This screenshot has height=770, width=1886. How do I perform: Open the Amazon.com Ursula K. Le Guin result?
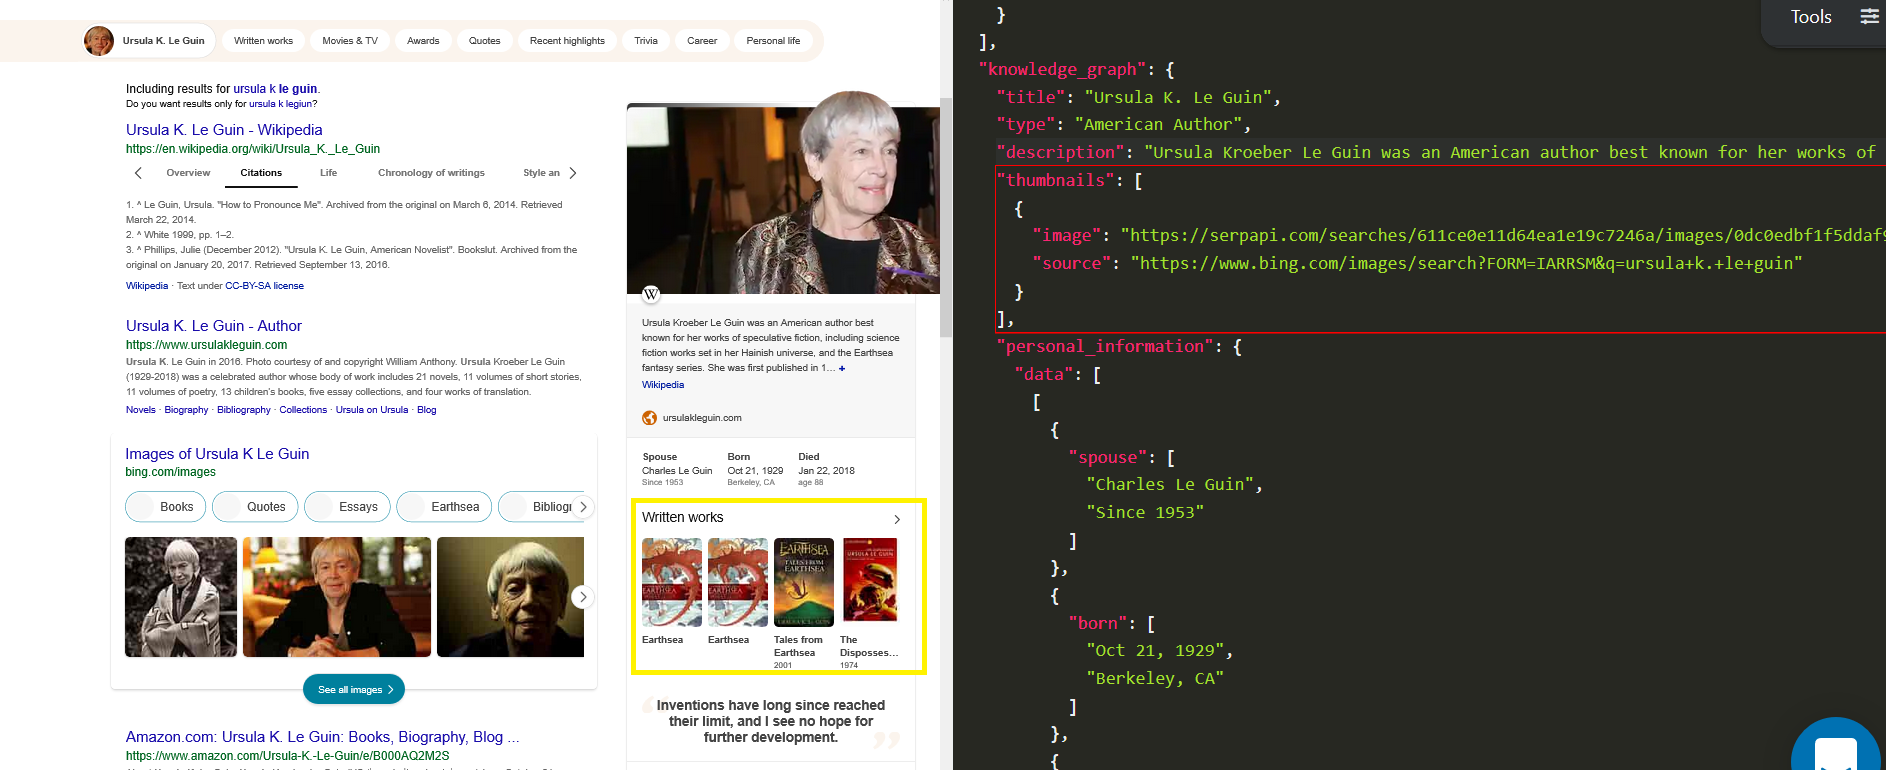point(322,737)
